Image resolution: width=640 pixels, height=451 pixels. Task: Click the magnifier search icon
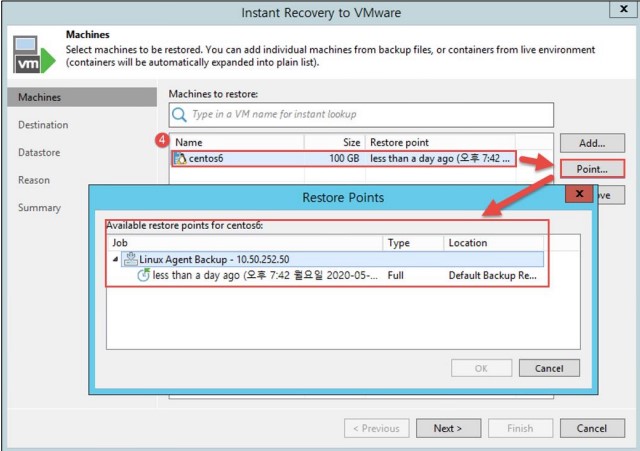179,115
